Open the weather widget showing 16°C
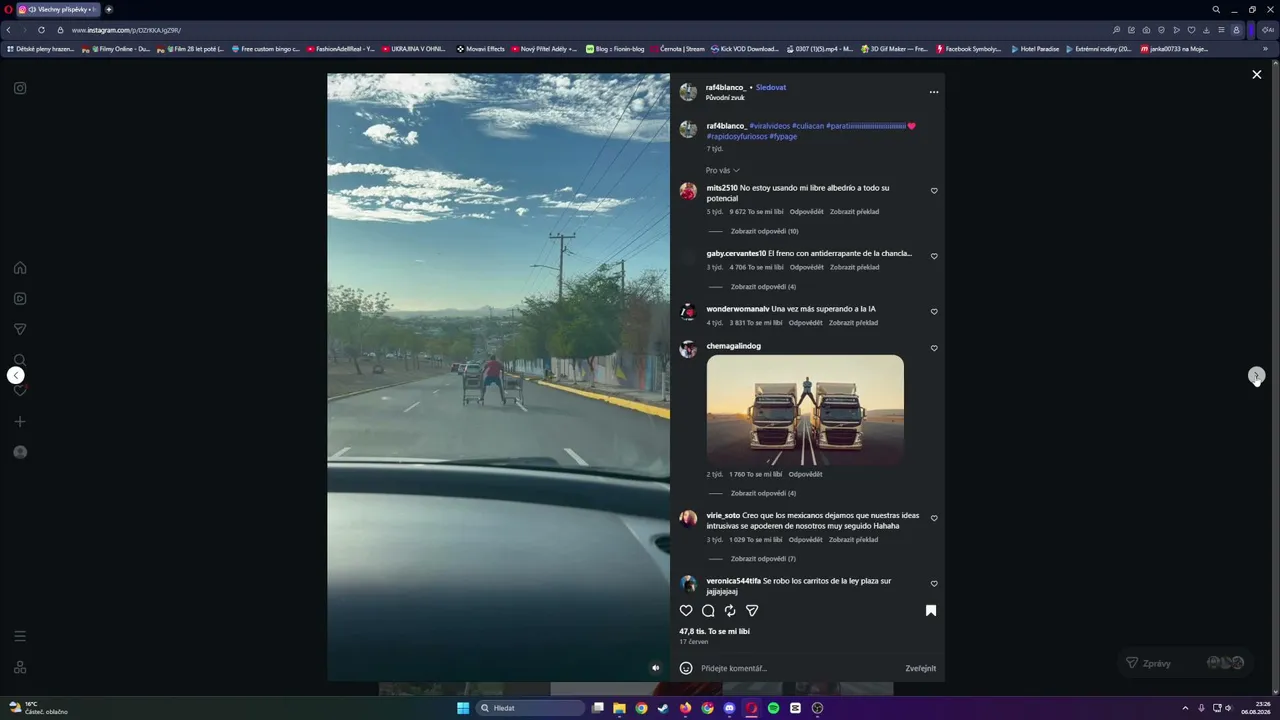This screenshot has height=720, width=1280. [38, 708]
